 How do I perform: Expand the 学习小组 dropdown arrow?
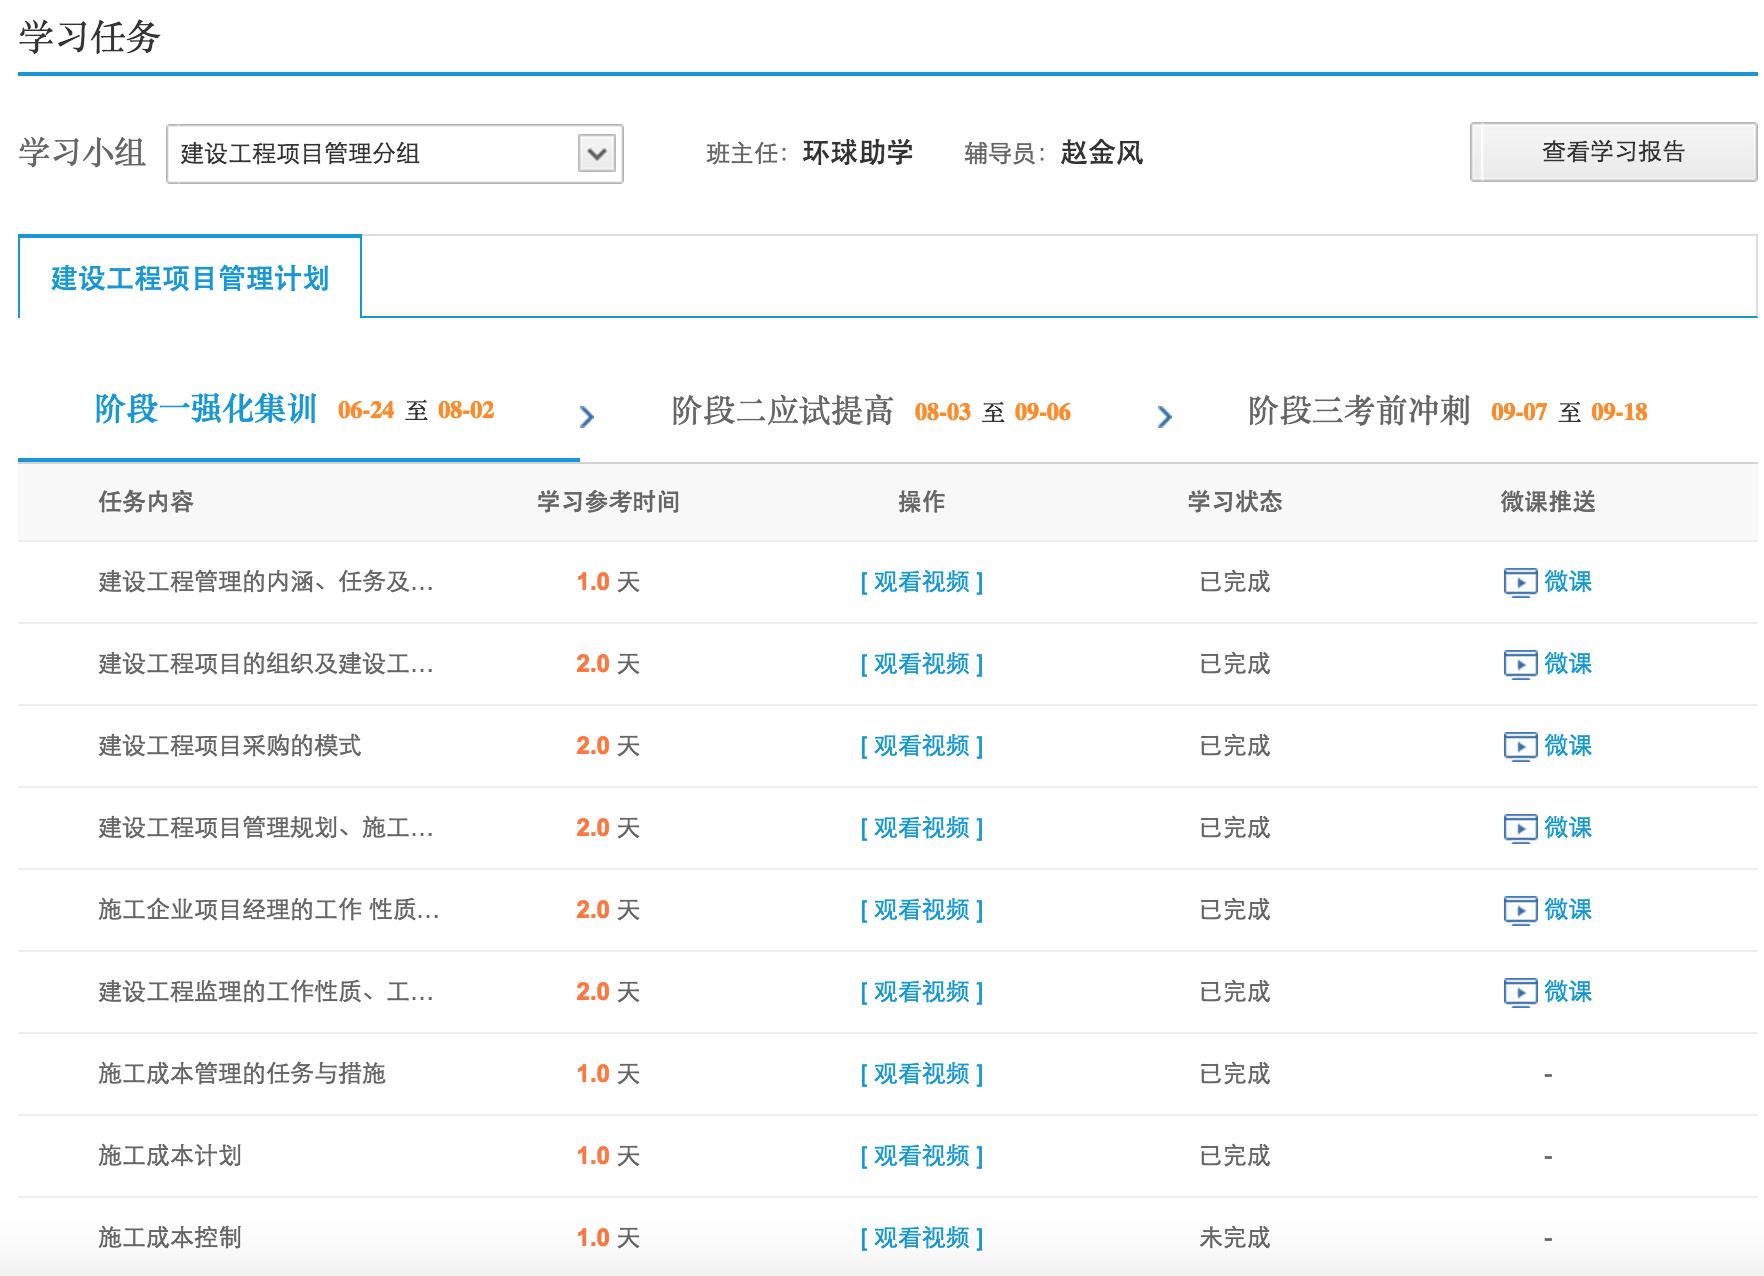(597, 154)
